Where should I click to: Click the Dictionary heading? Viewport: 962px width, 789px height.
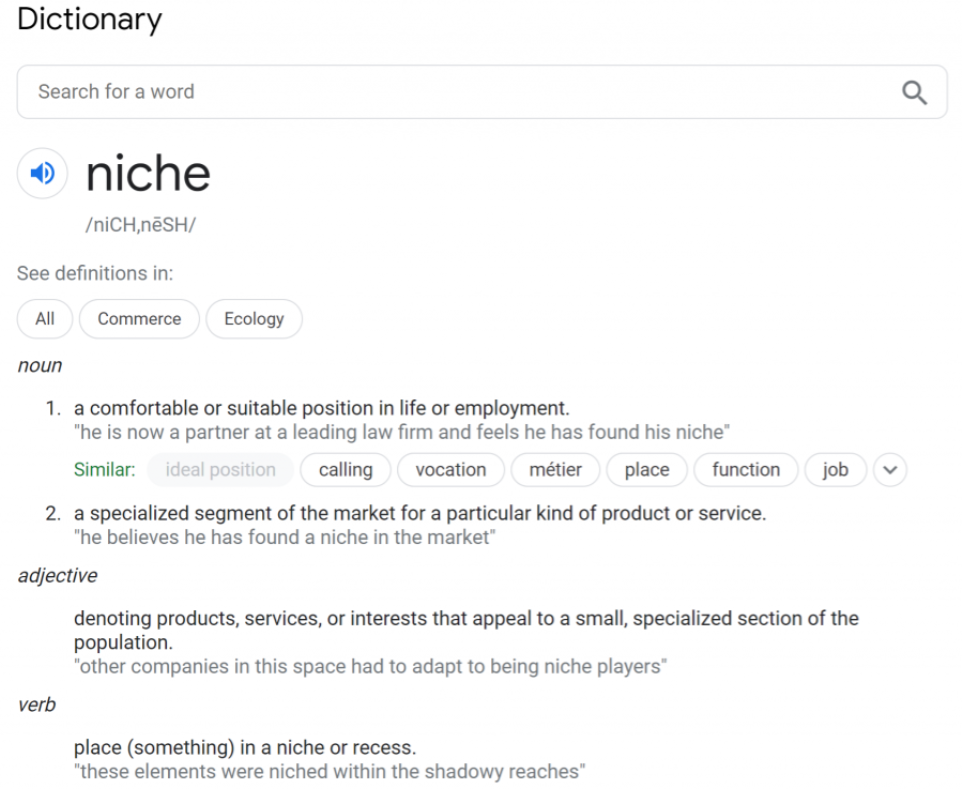click(90, 20)
